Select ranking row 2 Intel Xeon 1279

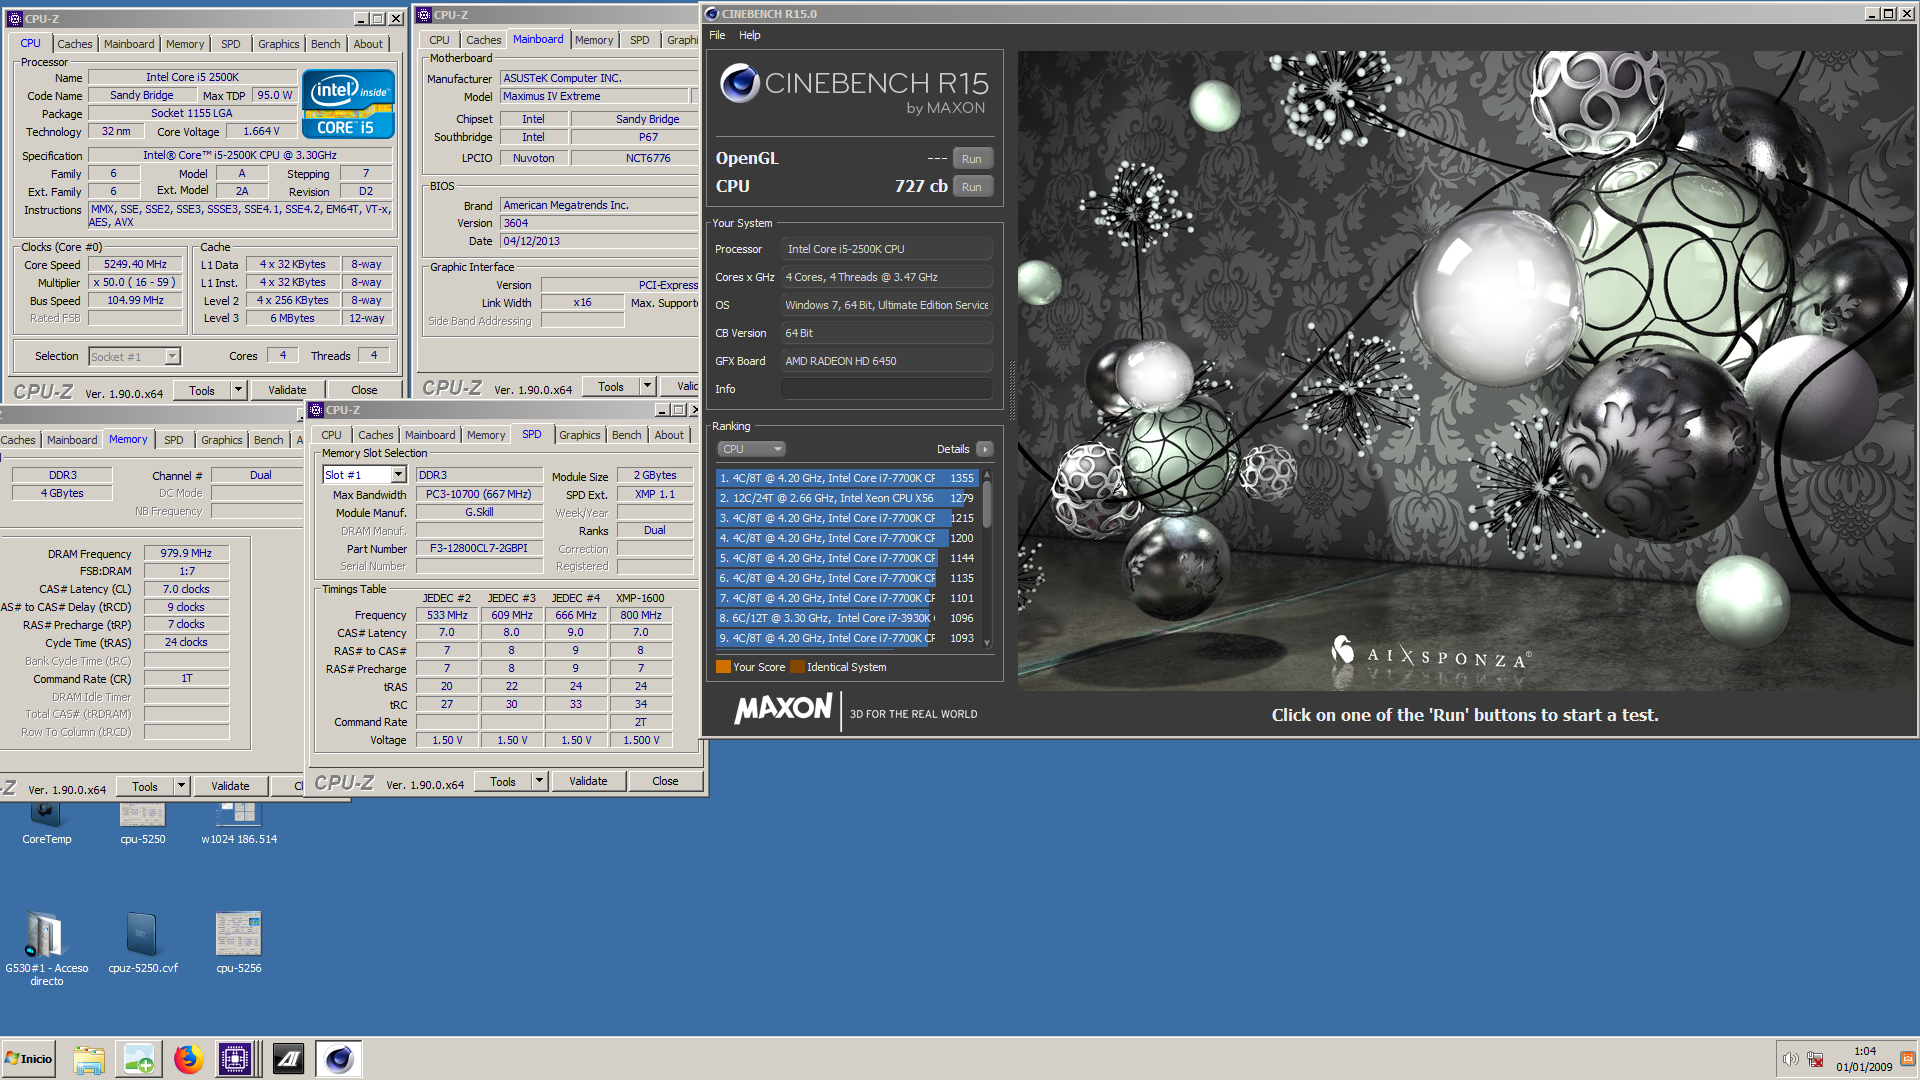[845, 498]
